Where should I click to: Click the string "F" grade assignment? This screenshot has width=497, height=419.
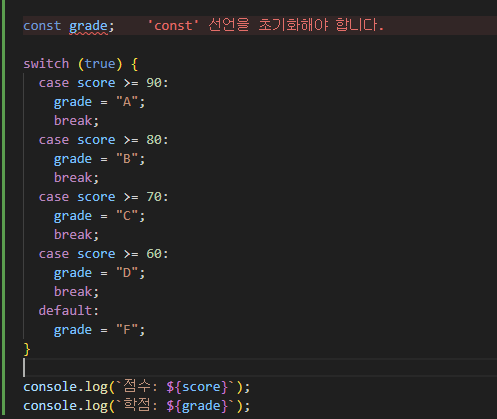[x=127, y=330]
